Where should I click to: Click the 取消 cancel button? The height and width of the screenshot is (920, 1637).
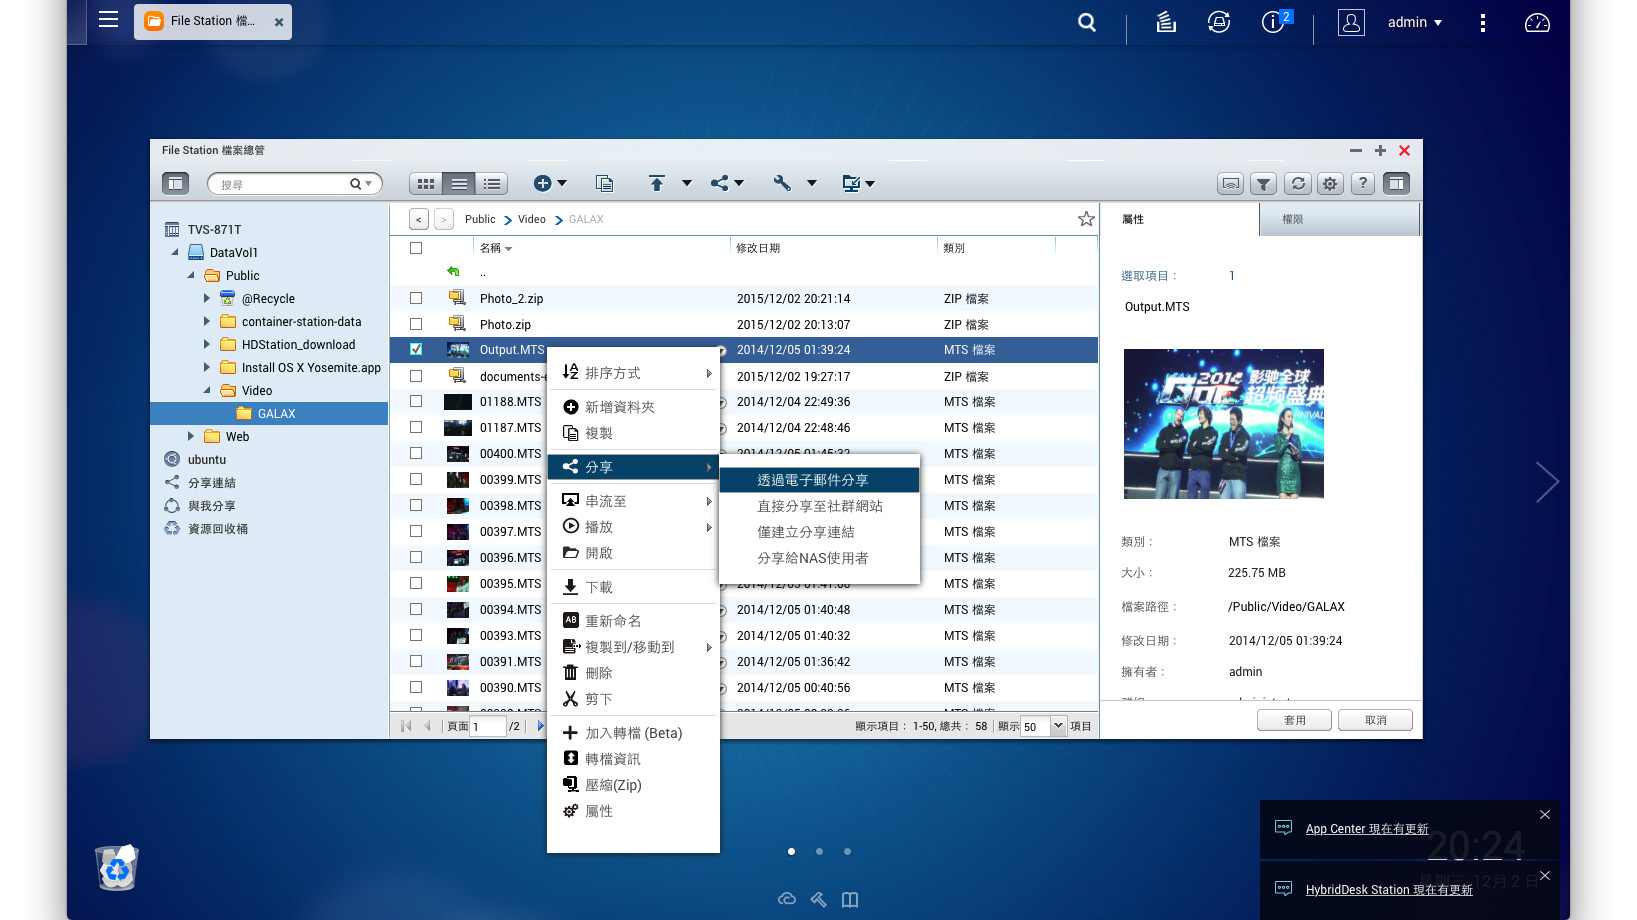(x=1376, y=720)
